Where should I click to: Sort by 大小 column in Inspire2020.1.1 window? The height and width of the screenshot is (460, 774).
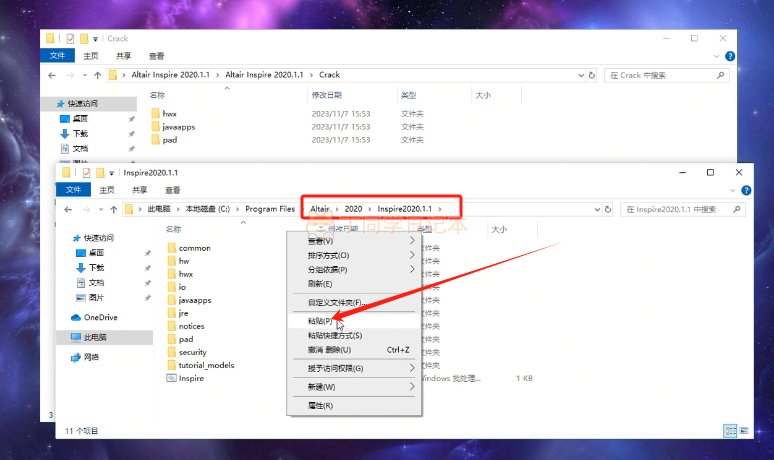click(499, 229)
